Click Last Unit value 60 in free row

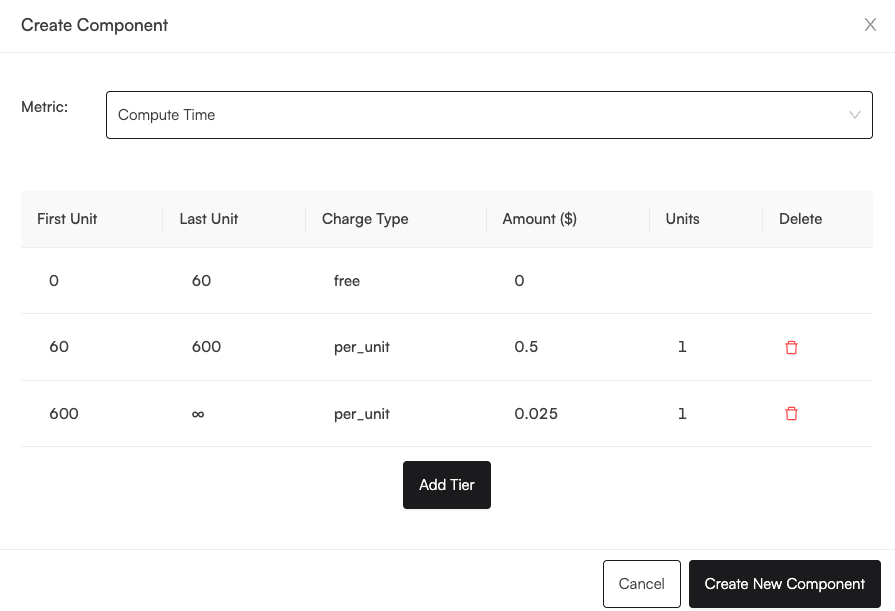tap(201, 280)
